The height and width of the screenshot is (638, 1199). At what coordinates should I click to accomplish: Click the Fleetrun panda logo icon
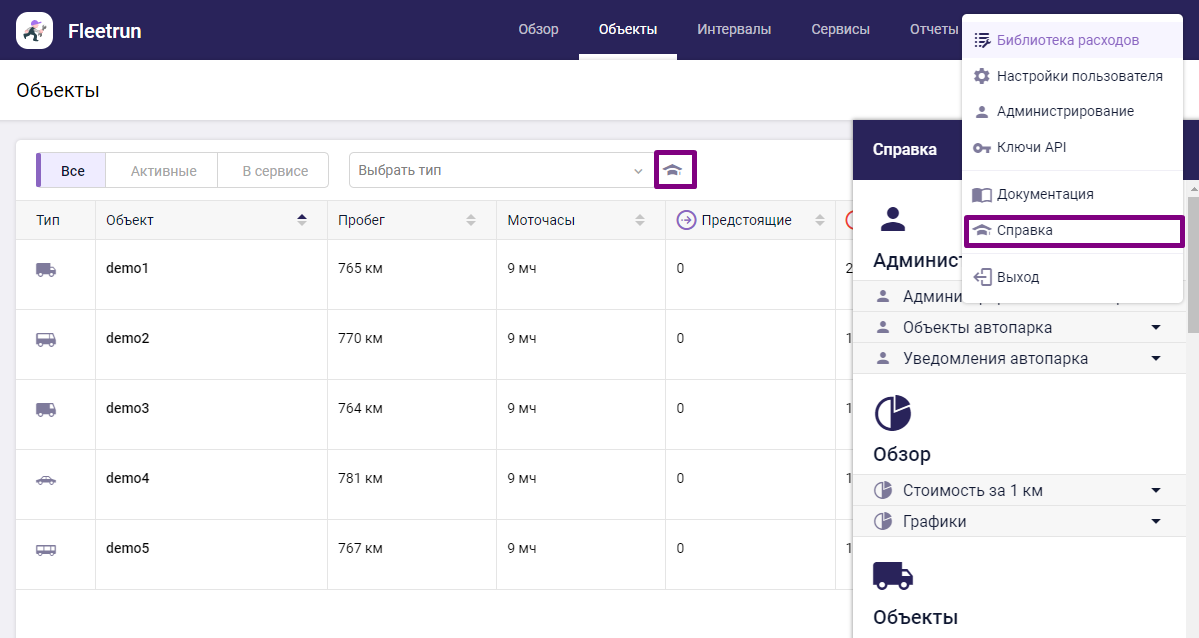34,30
